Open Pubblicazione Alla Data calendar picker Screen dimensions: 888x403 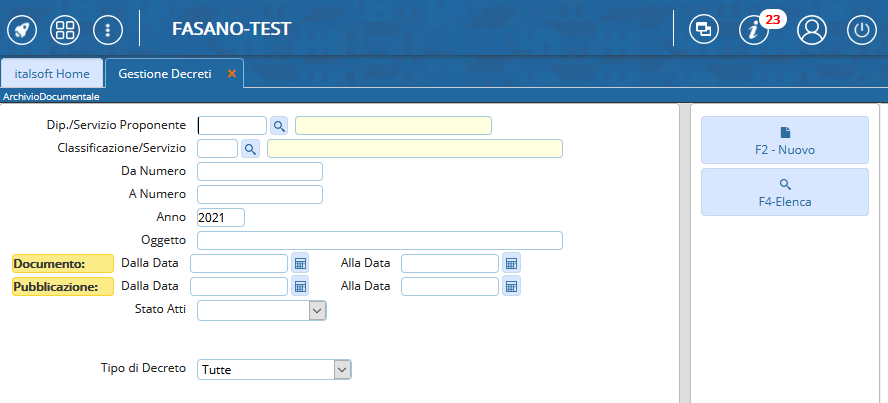click(511, 286)
